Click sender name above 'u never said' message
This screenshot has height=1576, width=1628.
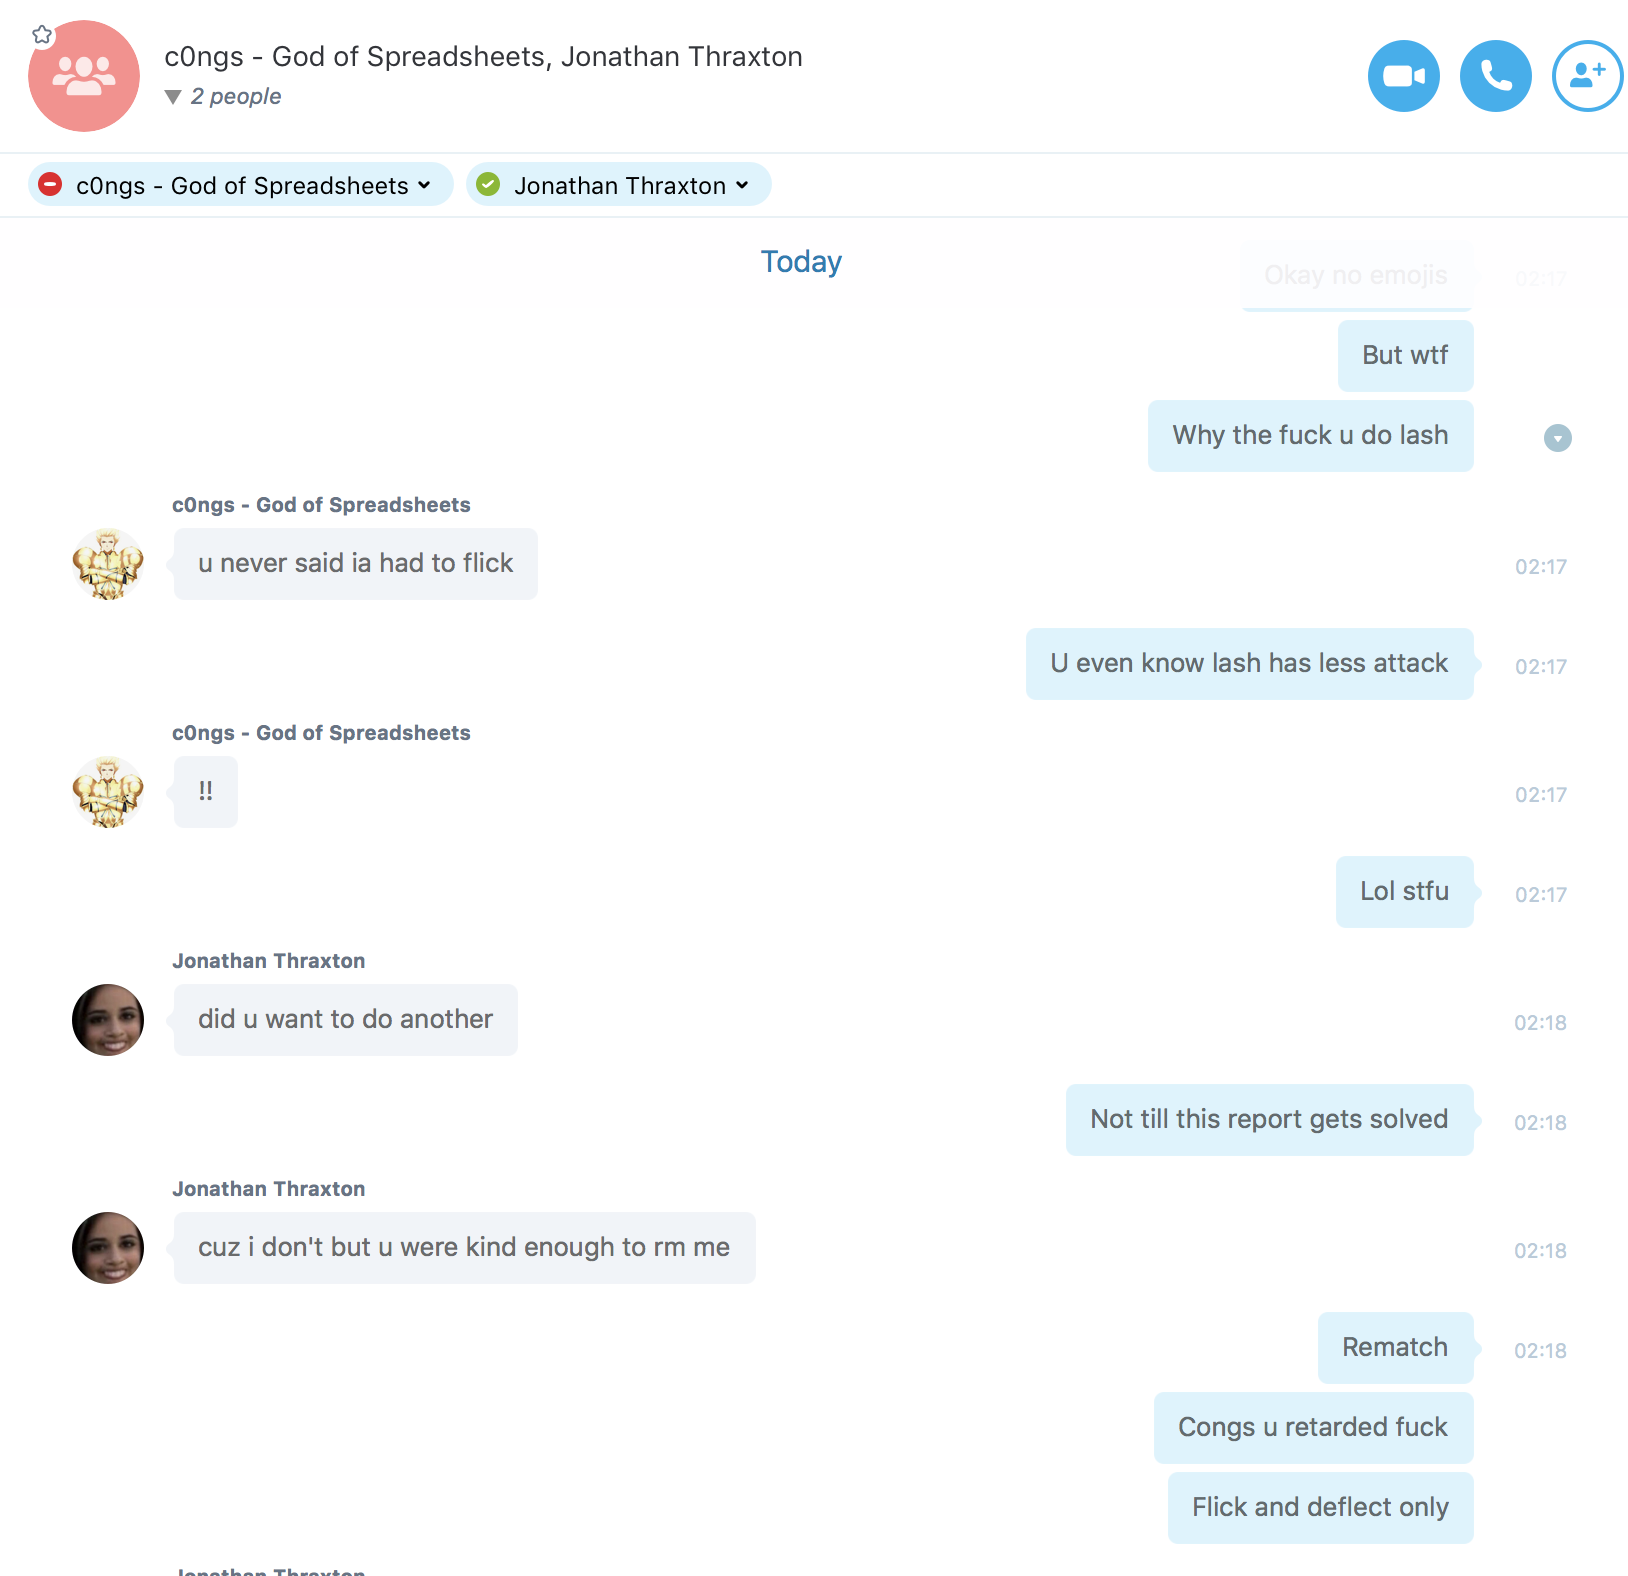(321, 505)
